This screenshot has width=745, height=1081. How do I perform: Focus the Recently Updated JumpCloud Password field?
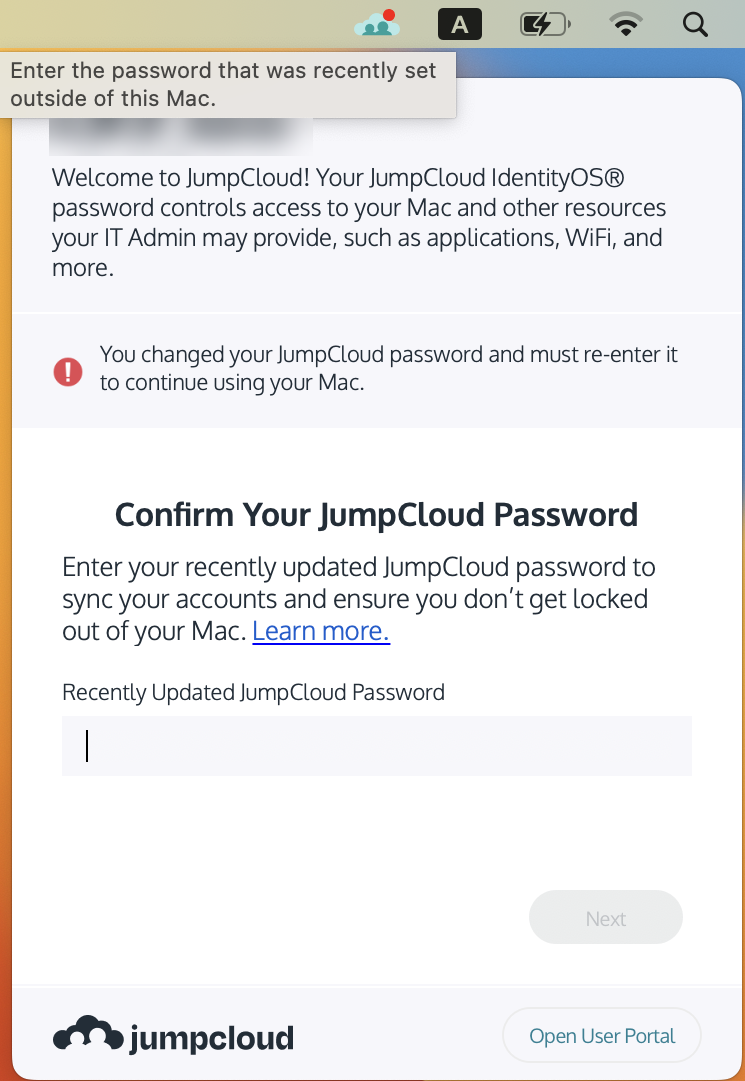(377, 746)
